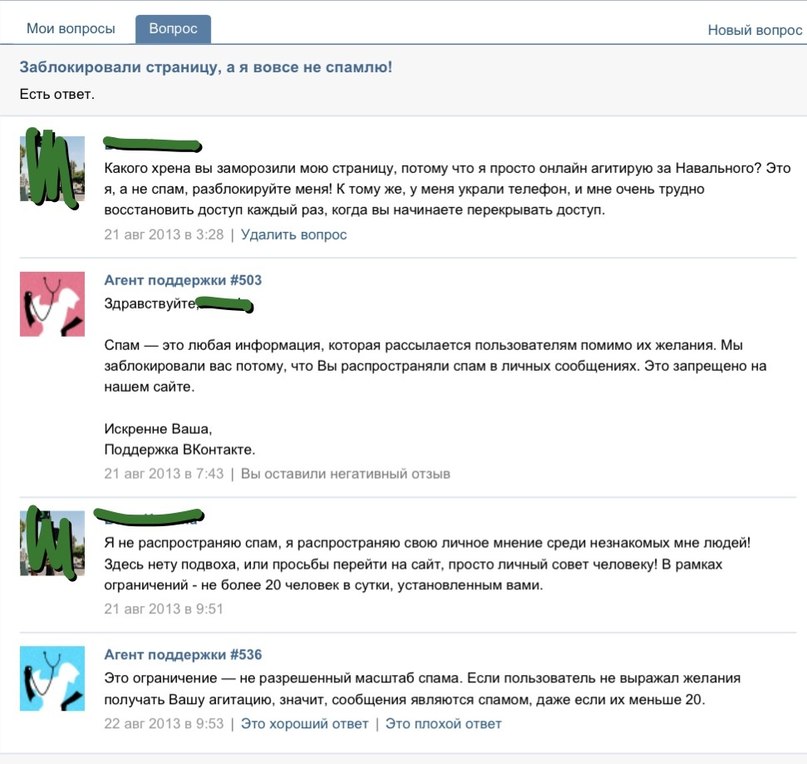Open Агент поддержки #536 profile name

(183, 655)
